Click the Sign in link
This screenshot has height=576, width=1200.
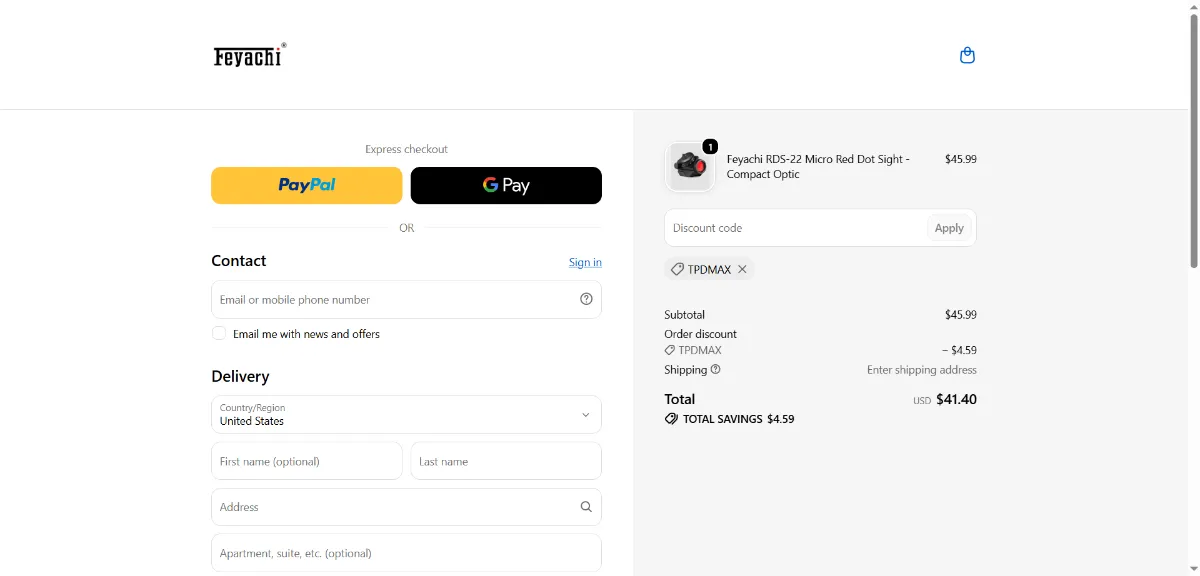click(x=585, y=262)
